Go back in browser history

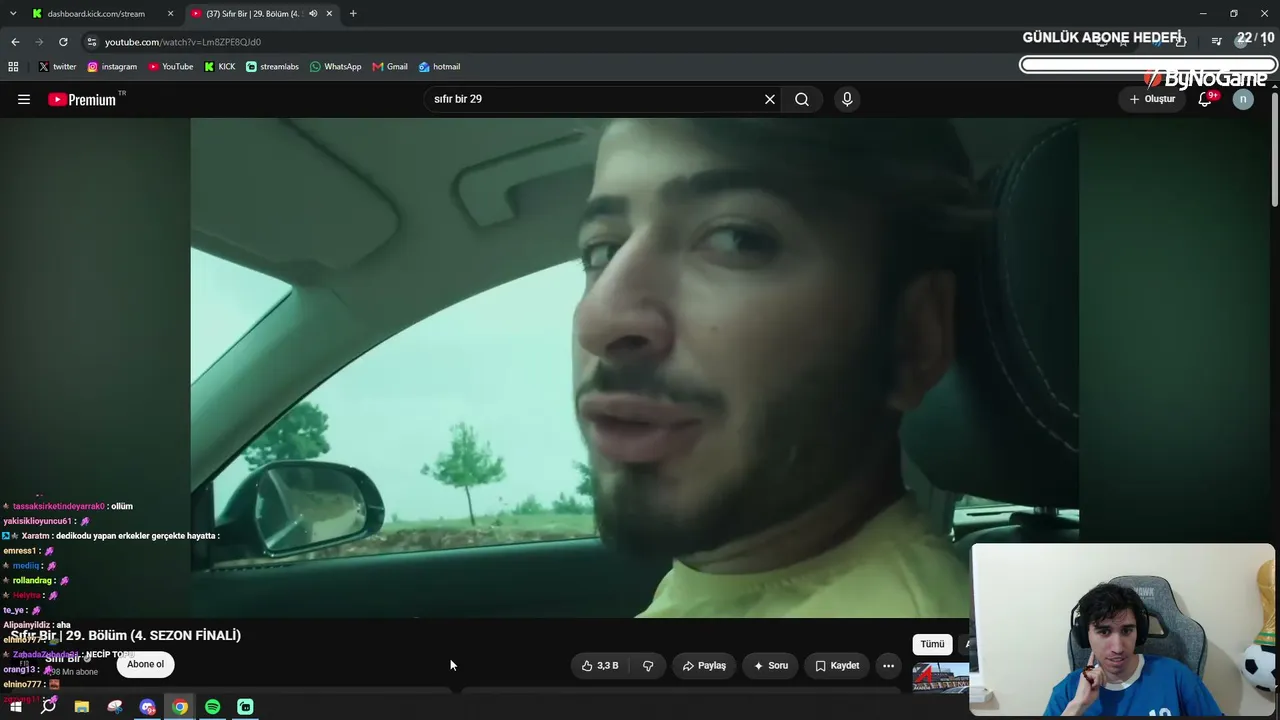pyautogui.click(x=15, y=42)
